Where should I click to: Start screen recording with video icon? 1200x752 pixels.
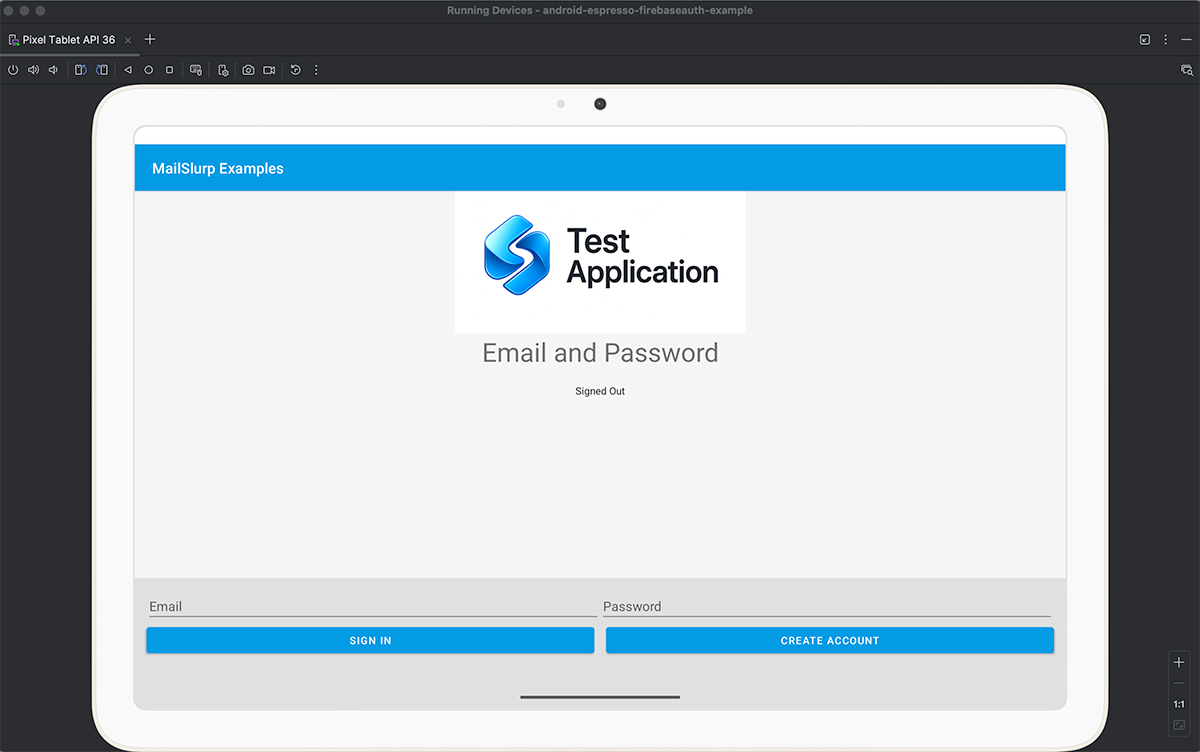[269, 70]
